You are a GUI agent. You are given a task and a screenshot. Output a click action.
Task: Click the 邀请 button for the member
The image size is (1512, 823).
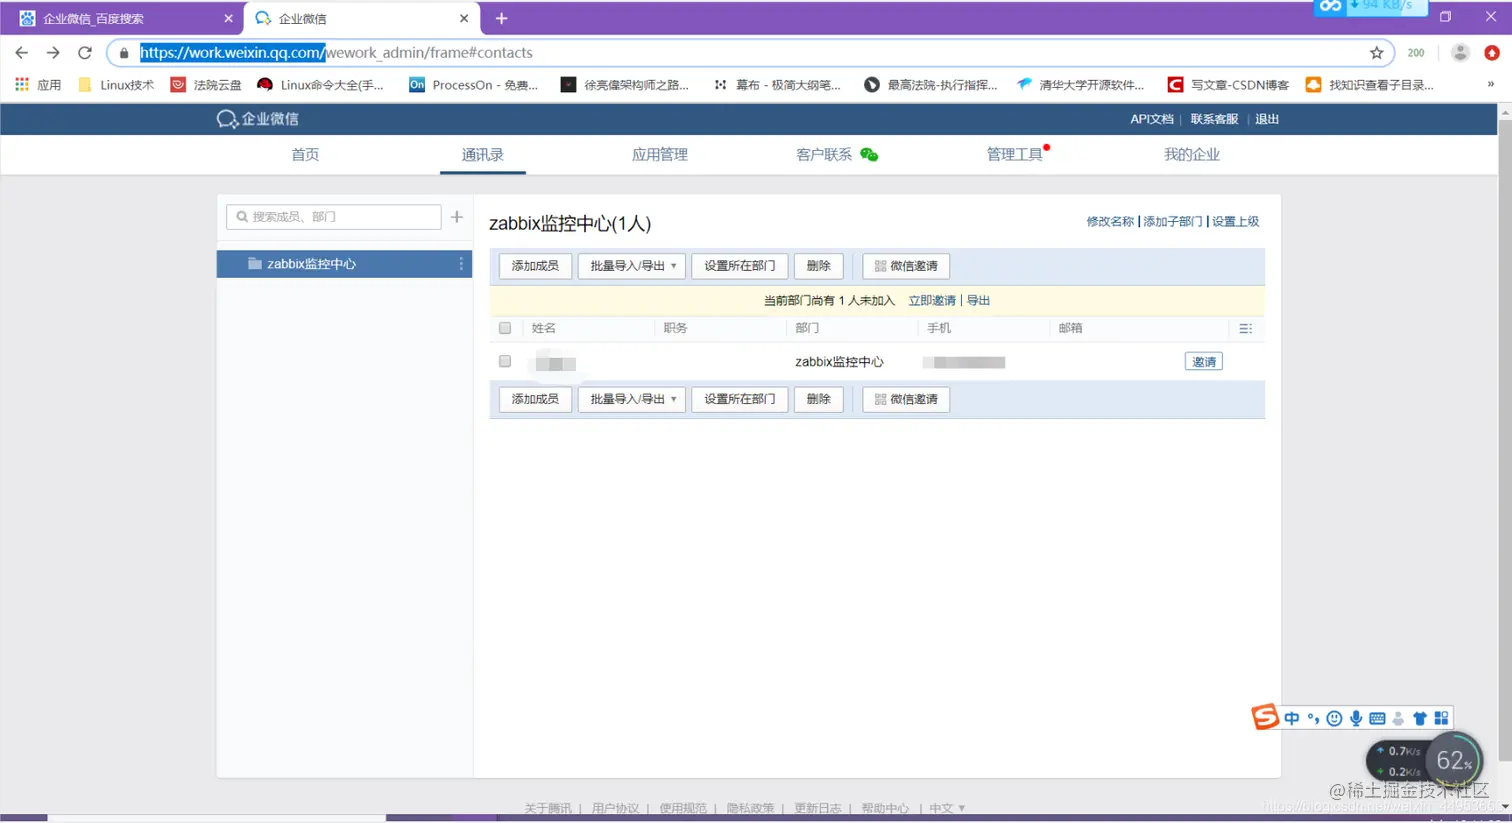tap(1202, 361)
